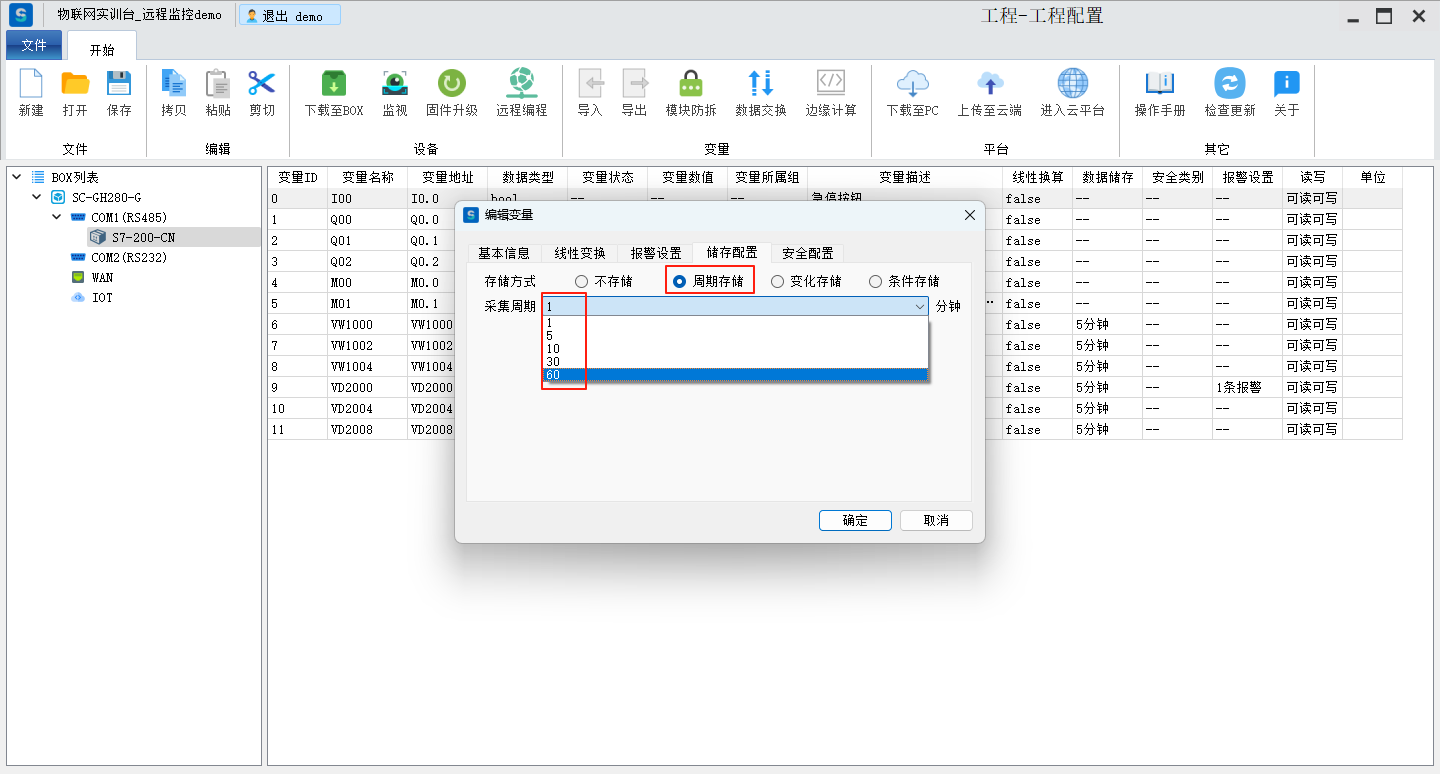
Task: Collapse the SC-GH280-G tree node
Action: [37, 197]
